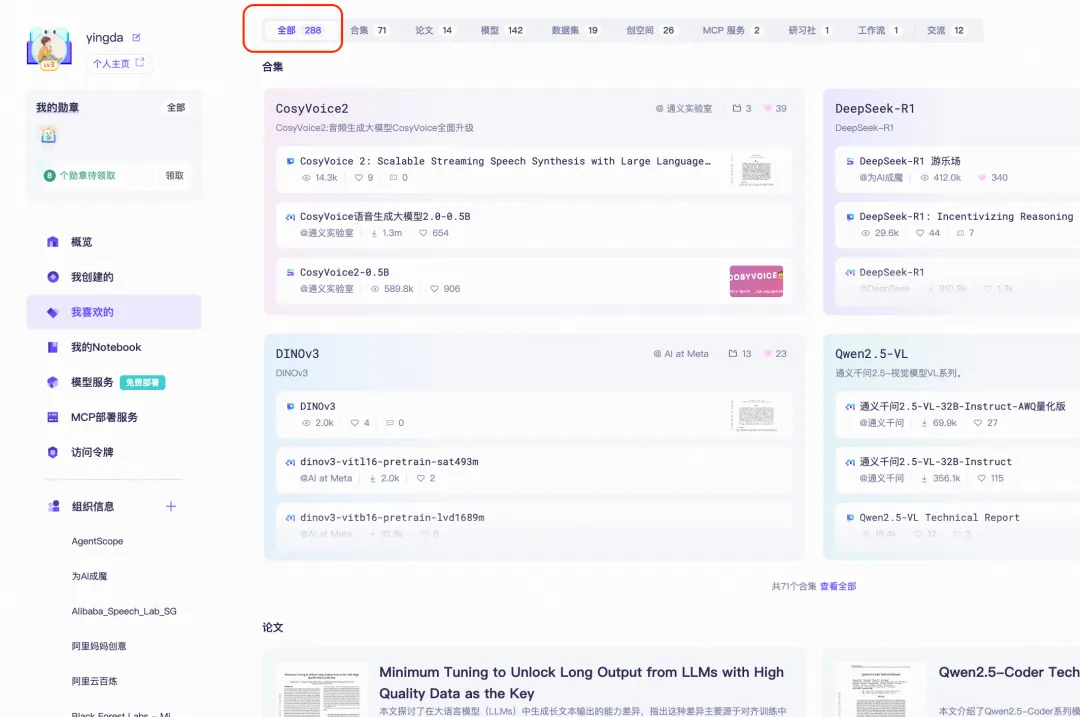Click the COSYVOICE pink thumbnail
The height and width of the screenshot is (717, 1080).
click(x=756, y=281)
